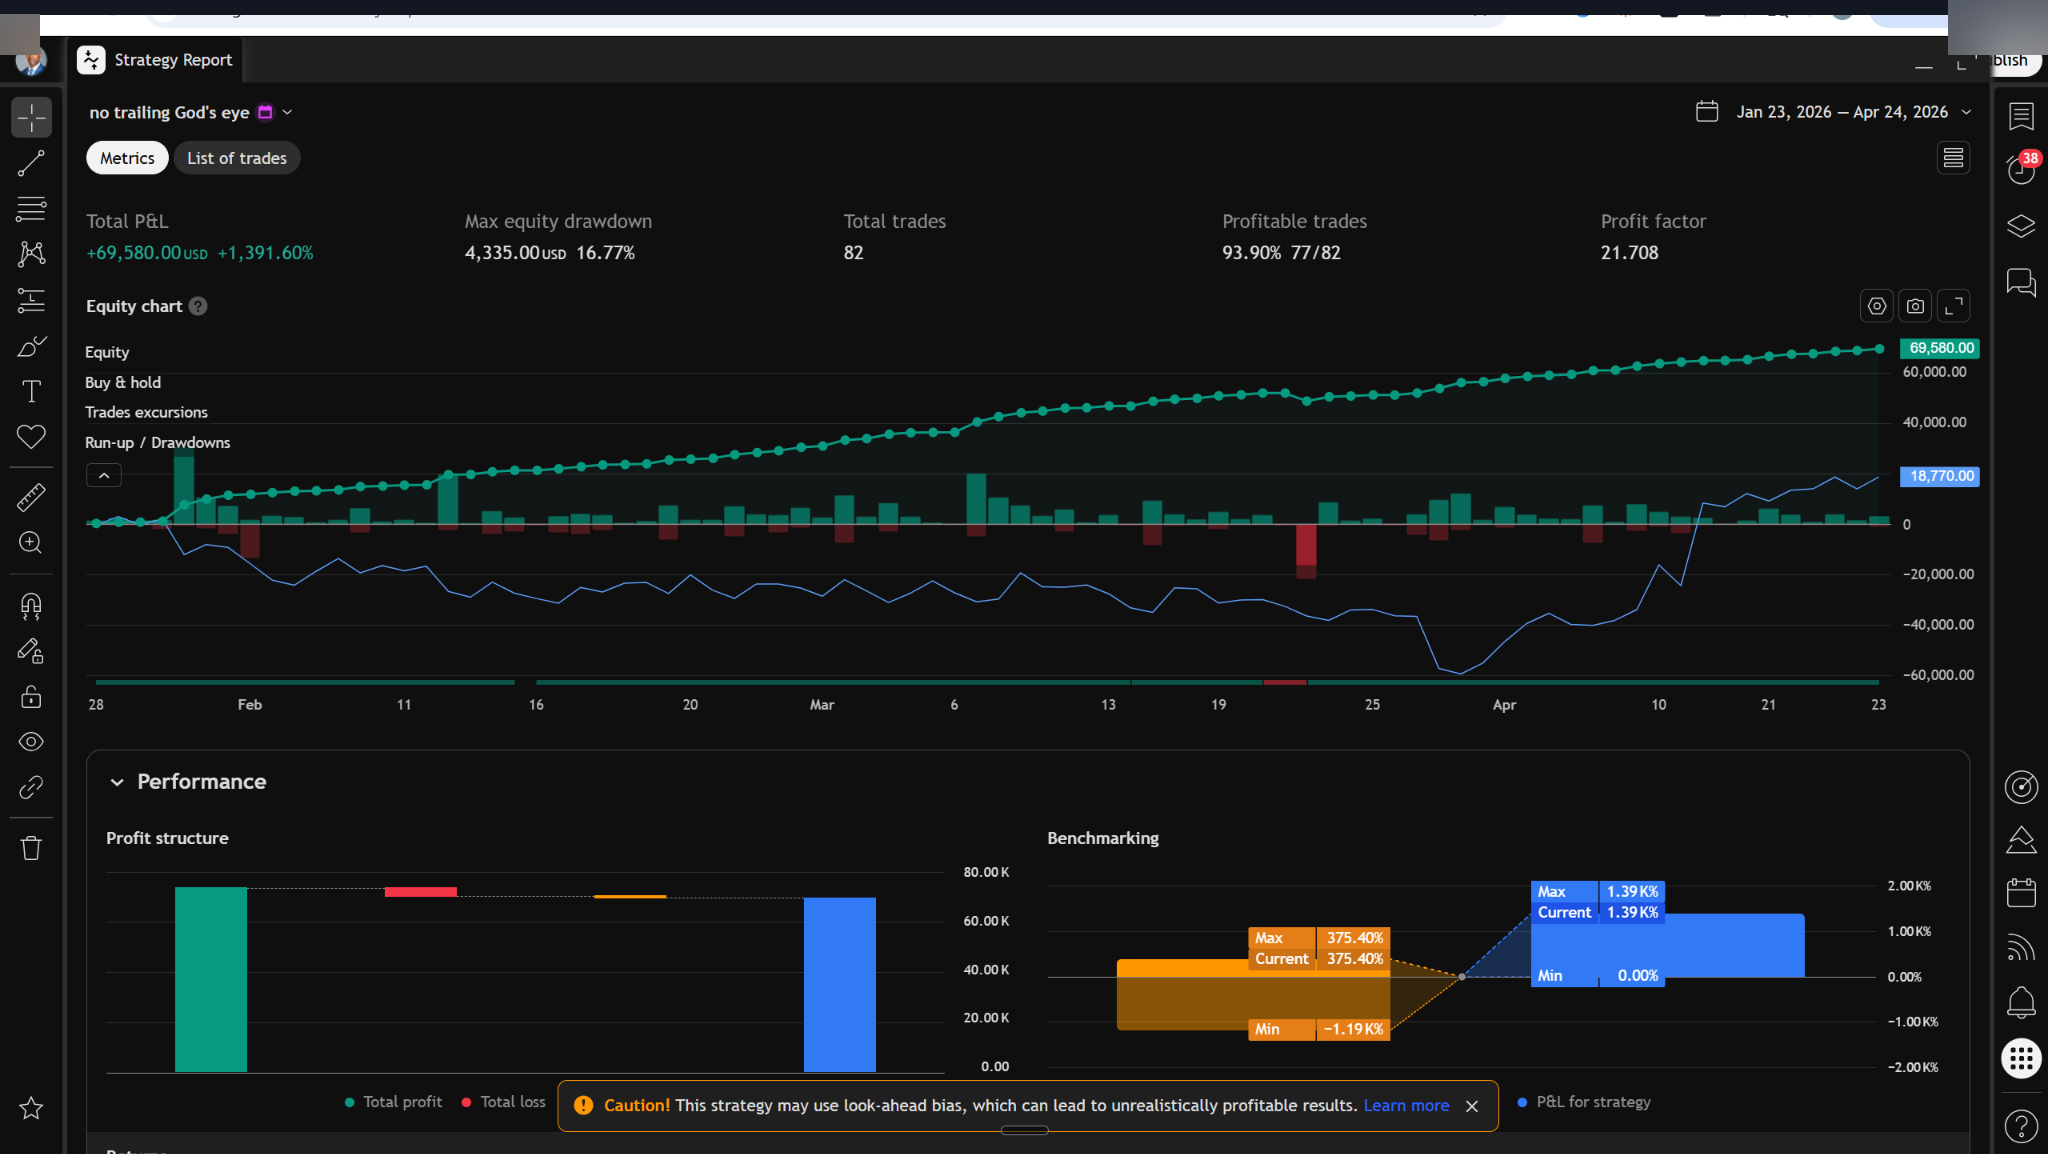This screenshot has height=1154, width=2048.
Task: Open the alerts bell icon
Action: pos(2021,1001)
